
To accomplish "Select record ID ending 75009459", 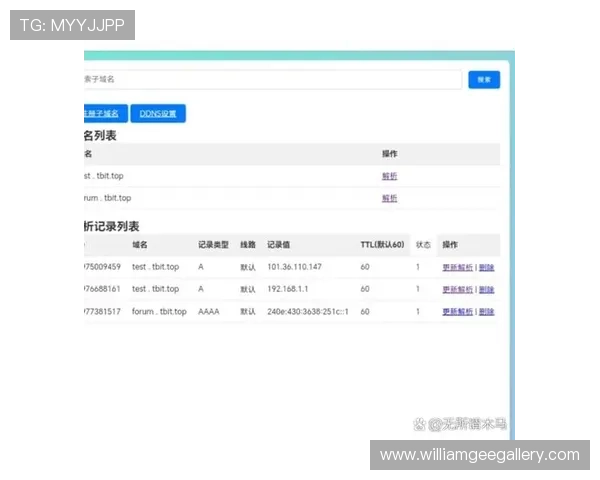I will (103, 267).
